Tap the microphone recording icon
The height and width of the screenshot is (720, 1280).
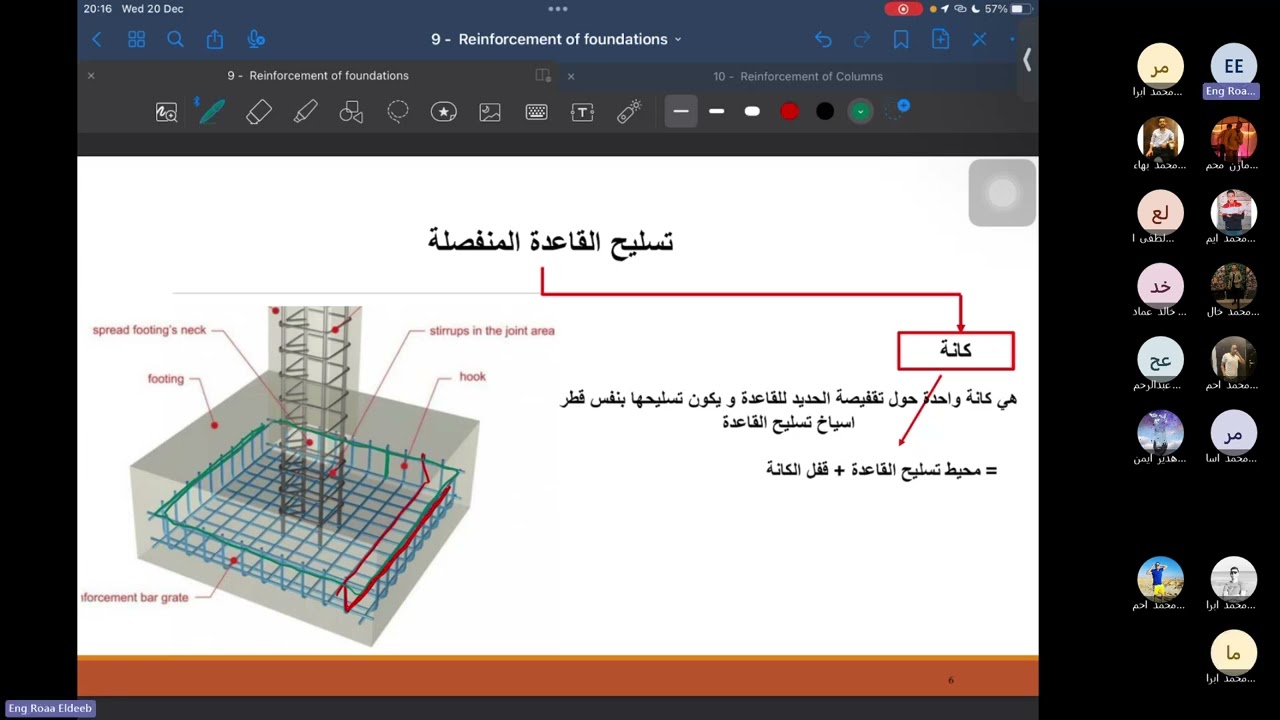coord(256,39)
